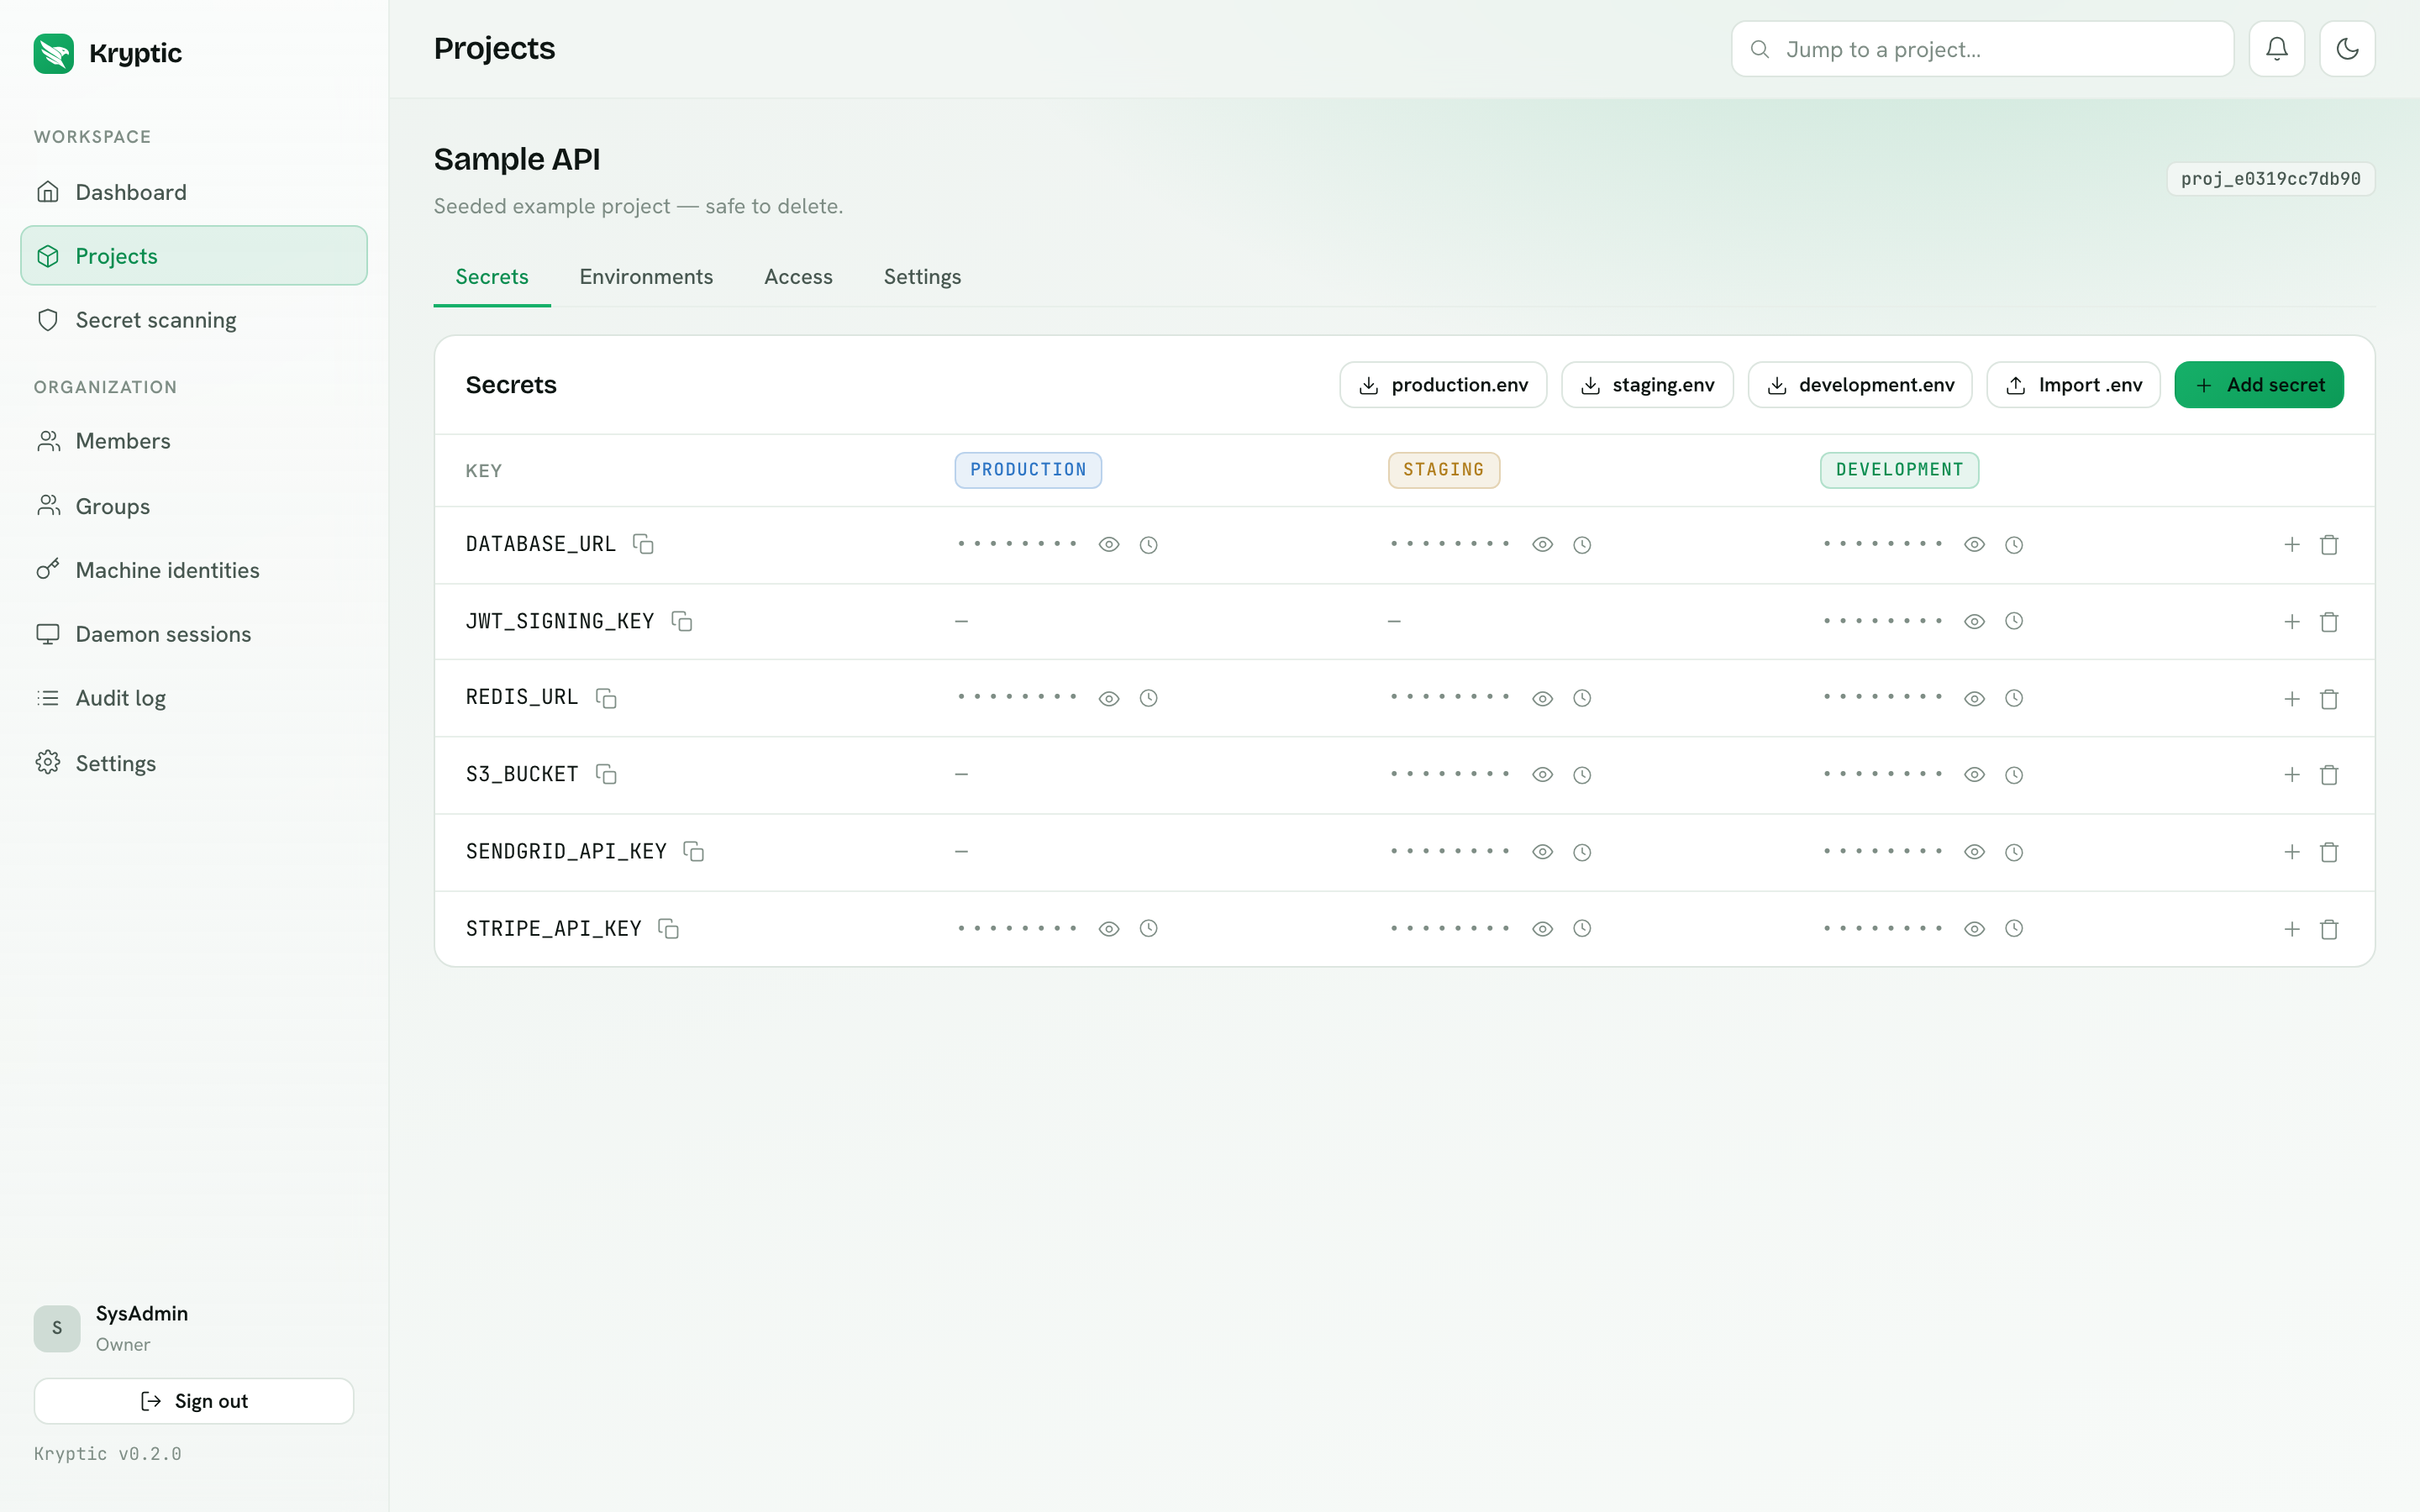View history of SENDGRID_API_KEY development value
The image size is (2420, 1512).
[x=2014, y=852]
